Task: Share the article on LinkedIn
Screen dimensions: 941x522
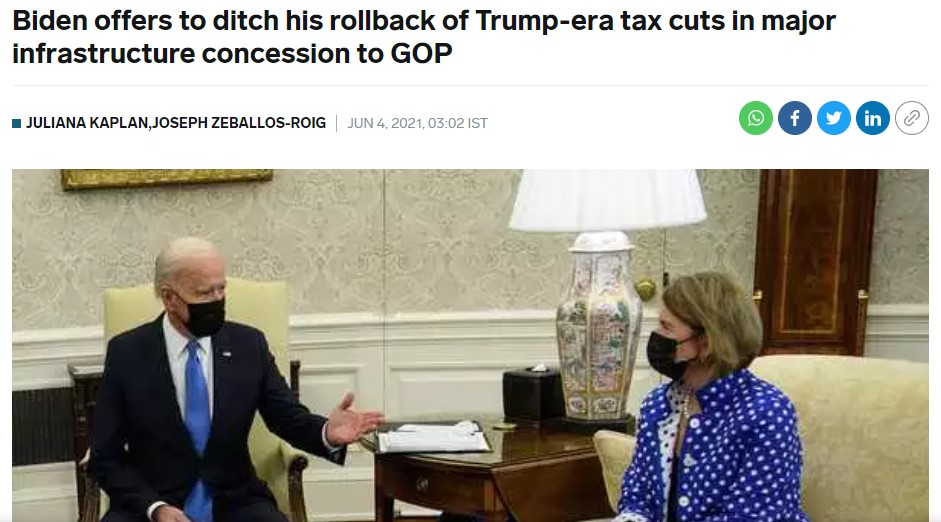Action: click(x=873, y=118)
